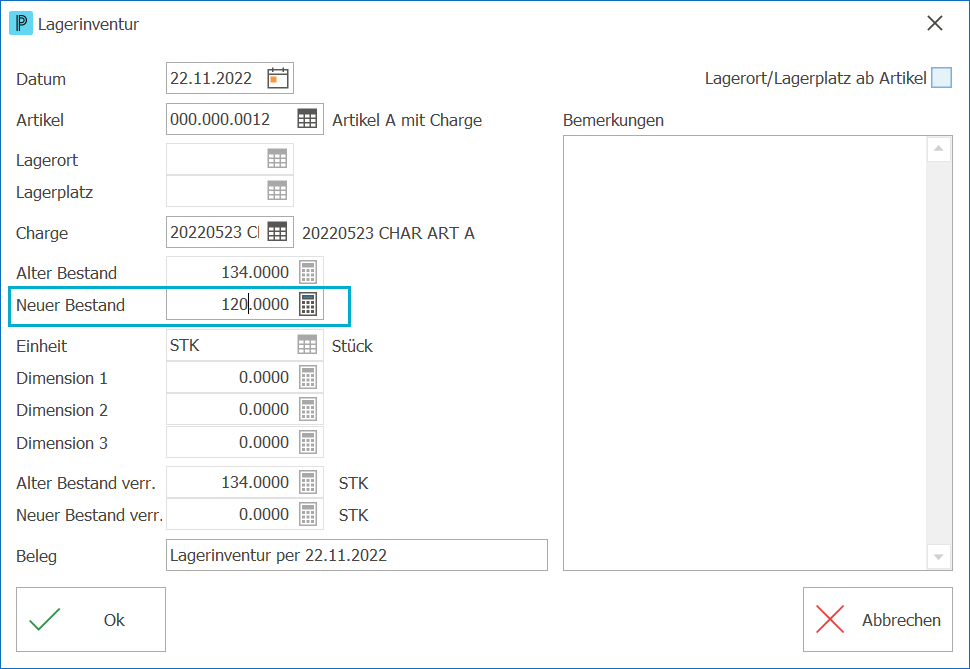970x669 pixels.
Task: Open calculator for Neuer Bestand
Action: (308, 304)
